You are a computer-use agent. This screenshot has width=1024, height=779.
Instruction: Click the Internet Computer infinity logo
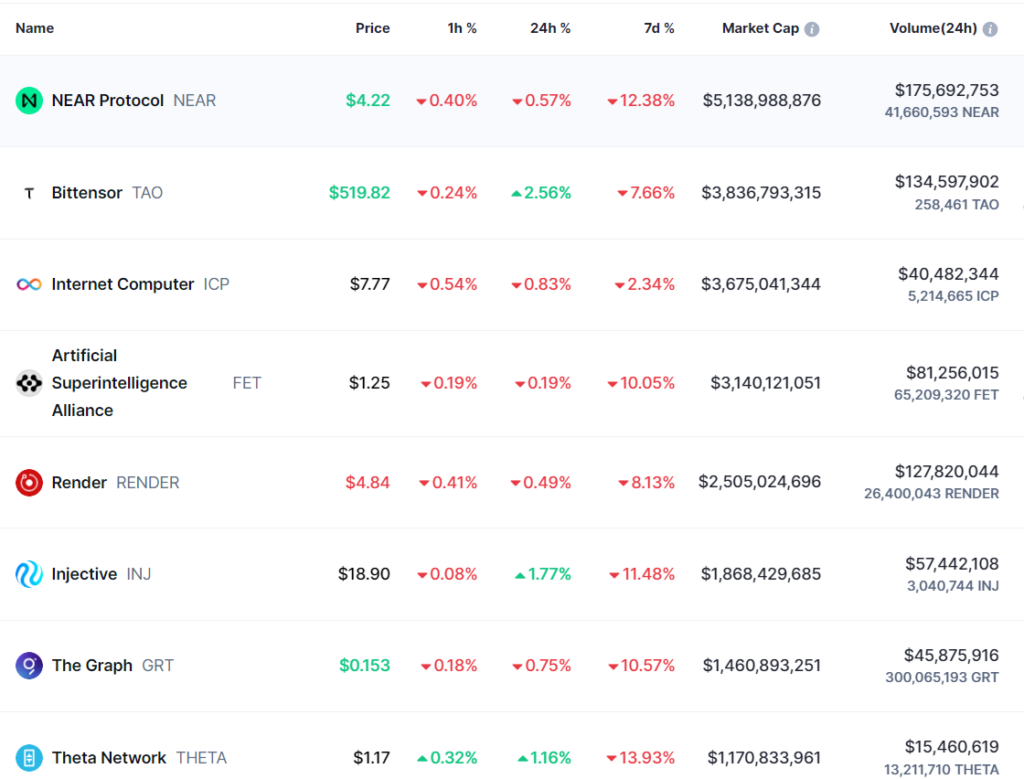coord(29,285)
